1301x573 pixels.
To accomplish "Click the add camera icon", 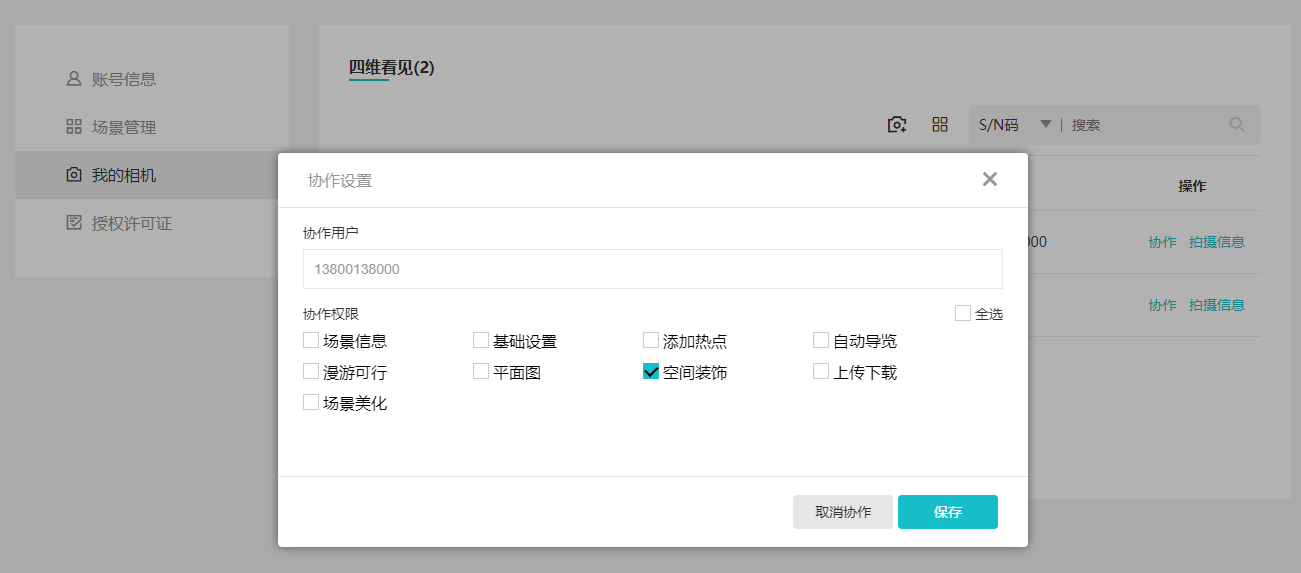I will 897,125.
